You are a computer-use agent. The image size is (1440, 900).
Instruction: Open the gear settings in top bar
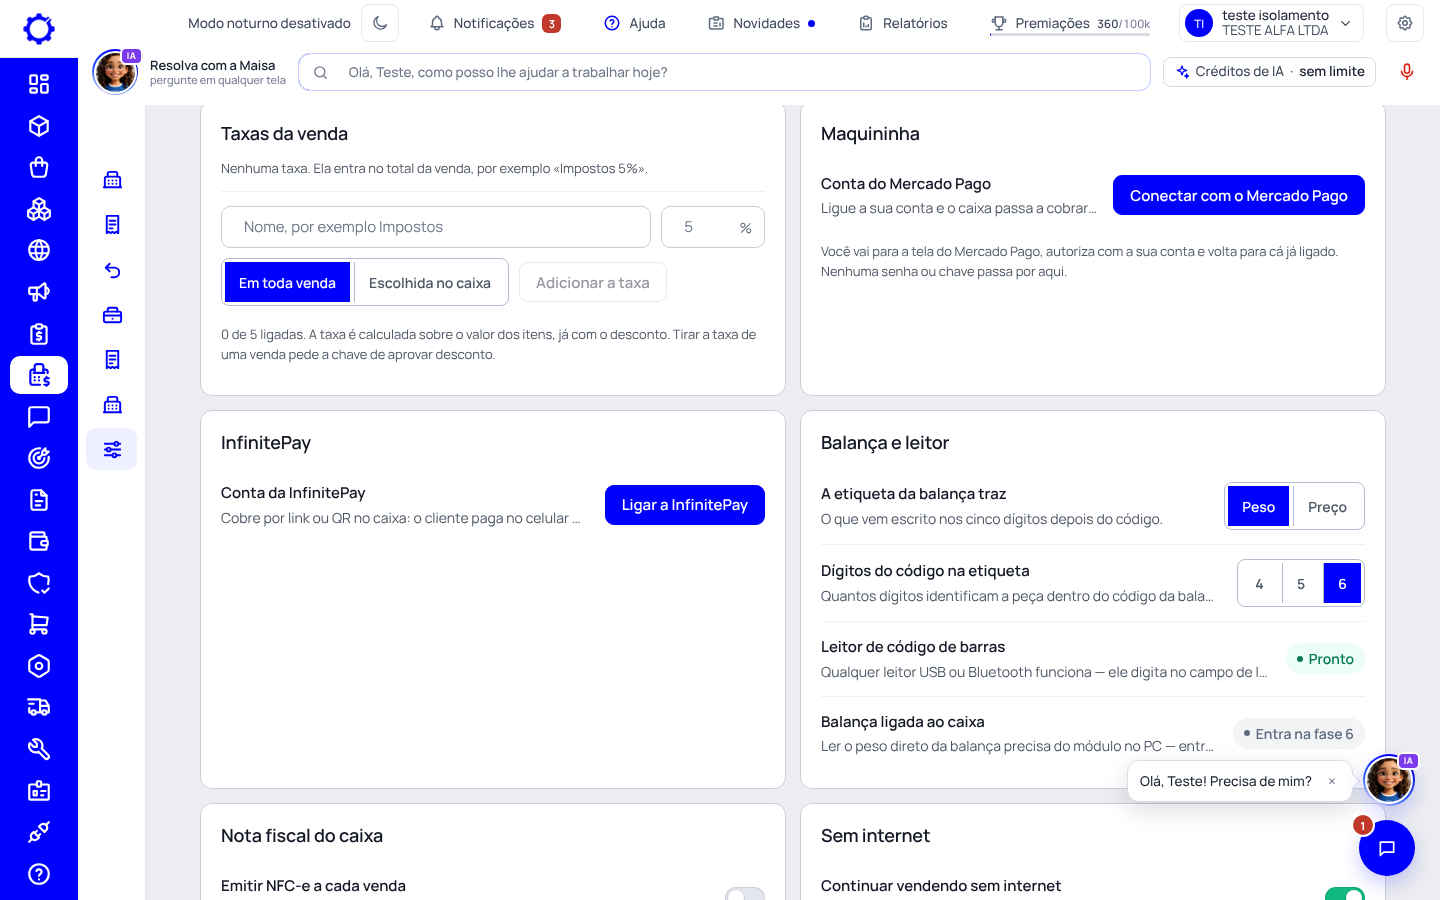click(x=1405, y=23)
